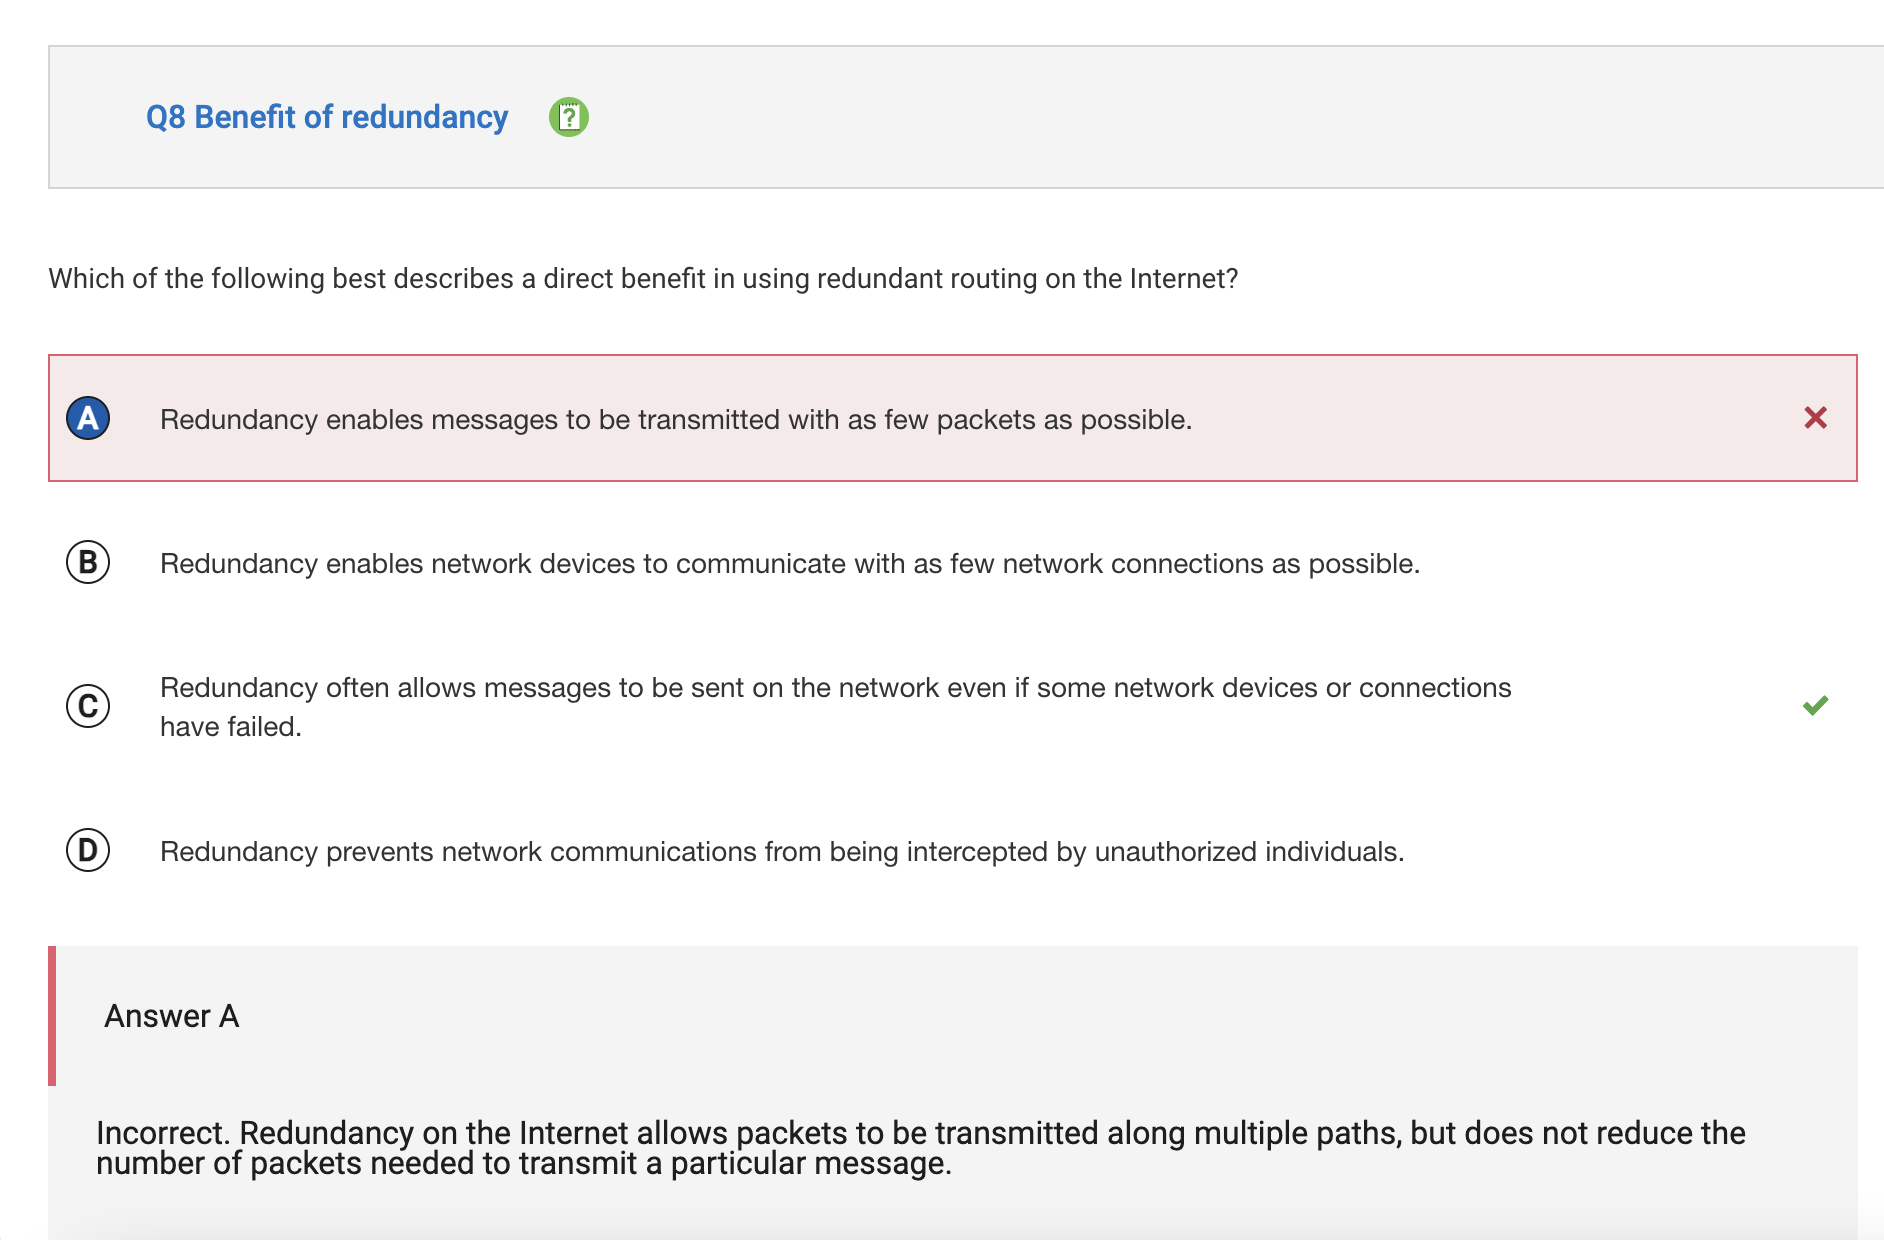Click the red accent bar beside Answer A

(52, 1016)
